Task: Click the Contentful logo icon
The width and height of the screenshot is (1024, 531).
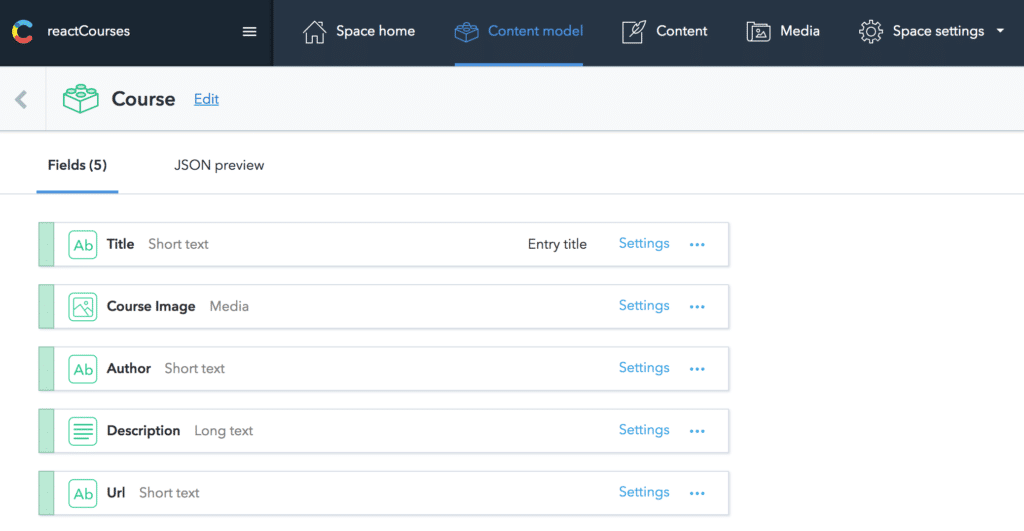Action: pos(22,31)
